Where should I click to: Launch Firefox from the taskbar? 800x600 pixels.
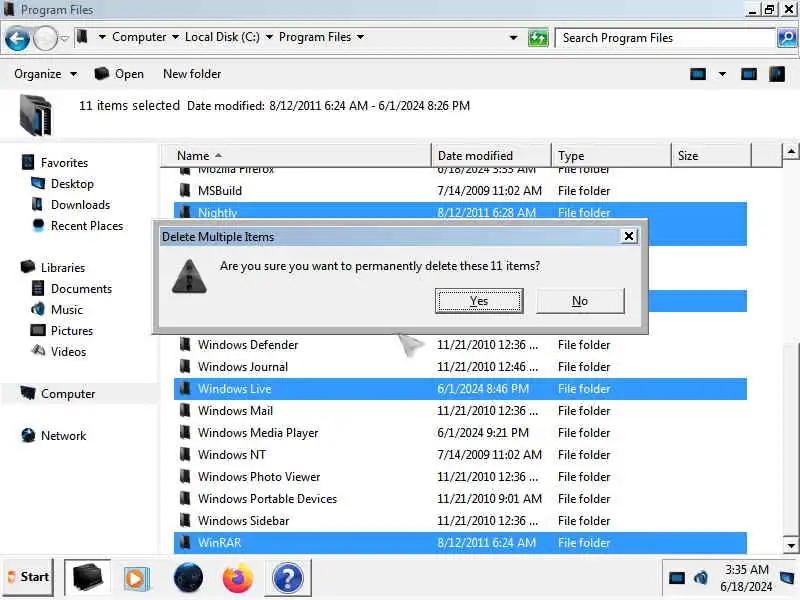pyautogui.click(x=238, y=579)
